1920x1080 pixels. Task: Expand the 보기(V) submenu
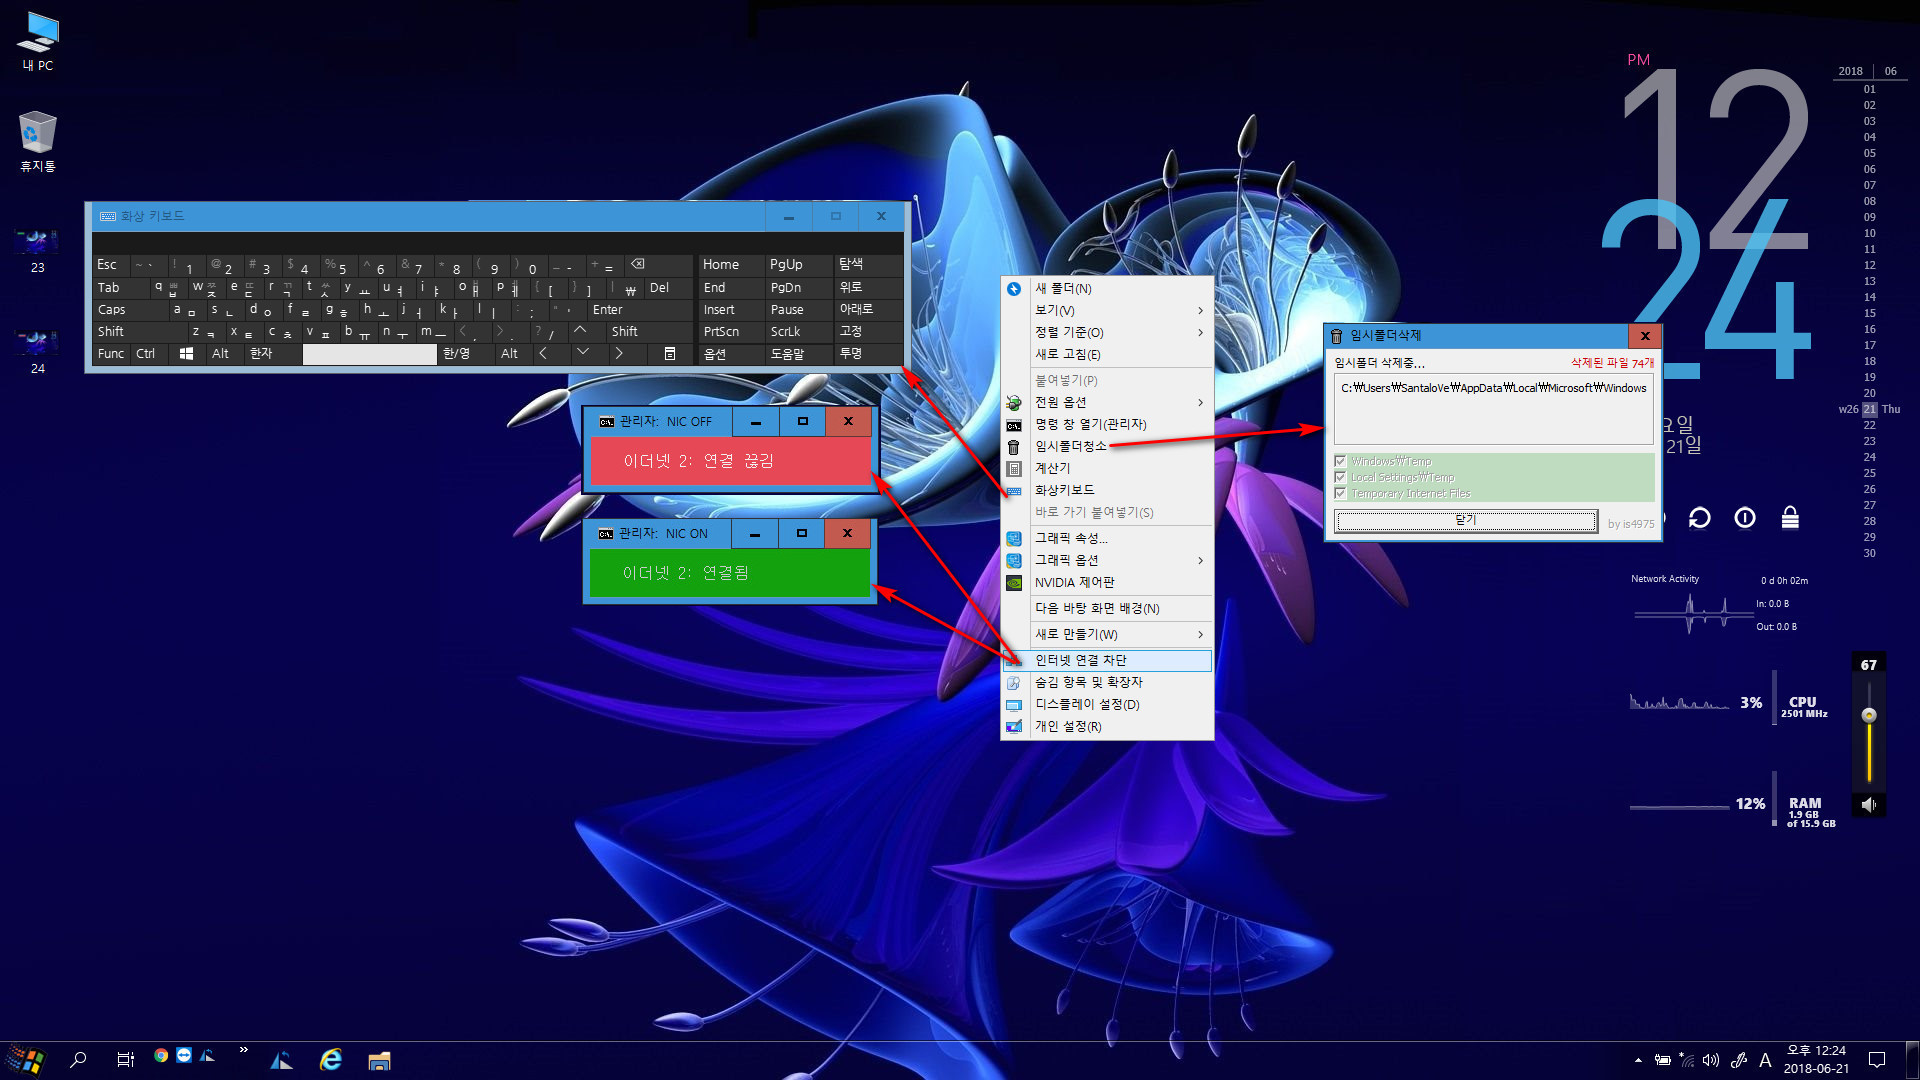pos(1107,311)
